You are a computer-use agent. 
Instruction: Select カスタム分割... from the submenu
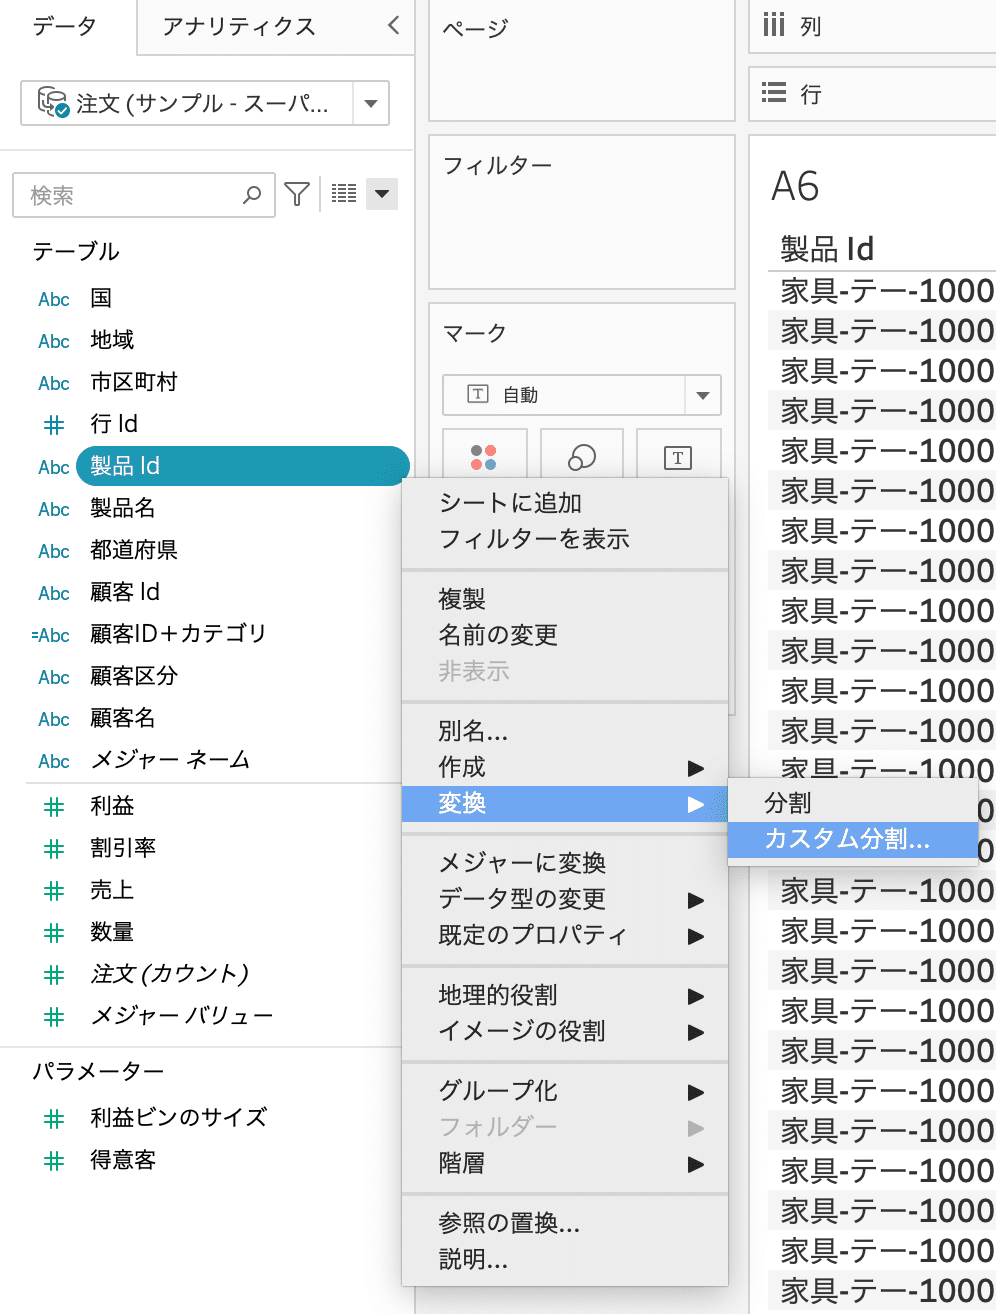847,839
